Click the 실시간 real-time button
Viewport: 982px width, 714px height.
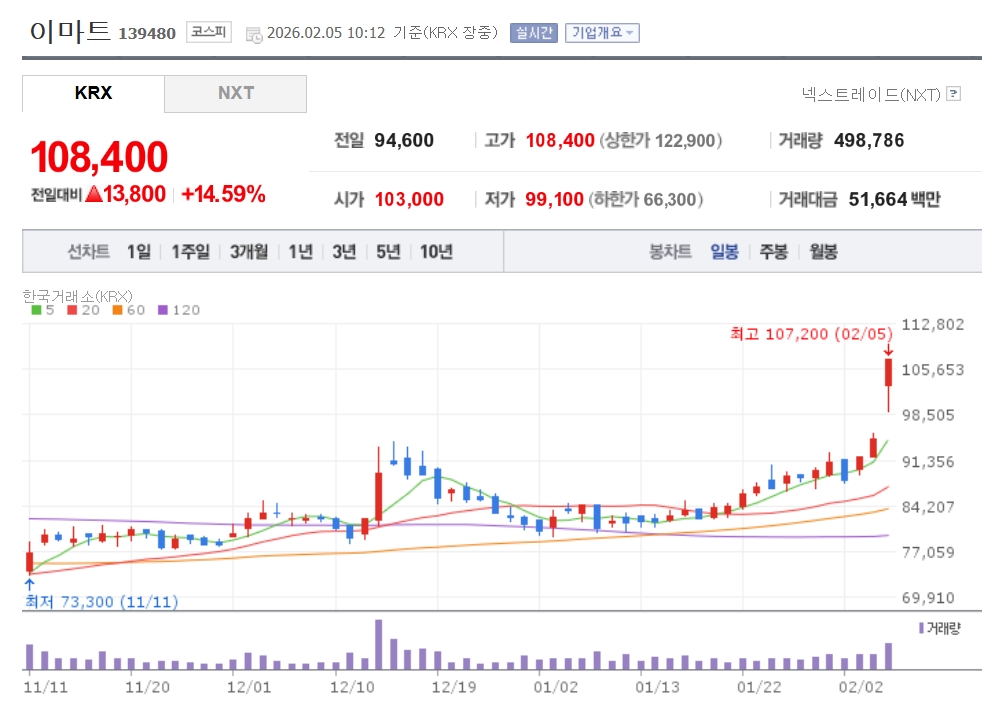click(533, 33)
